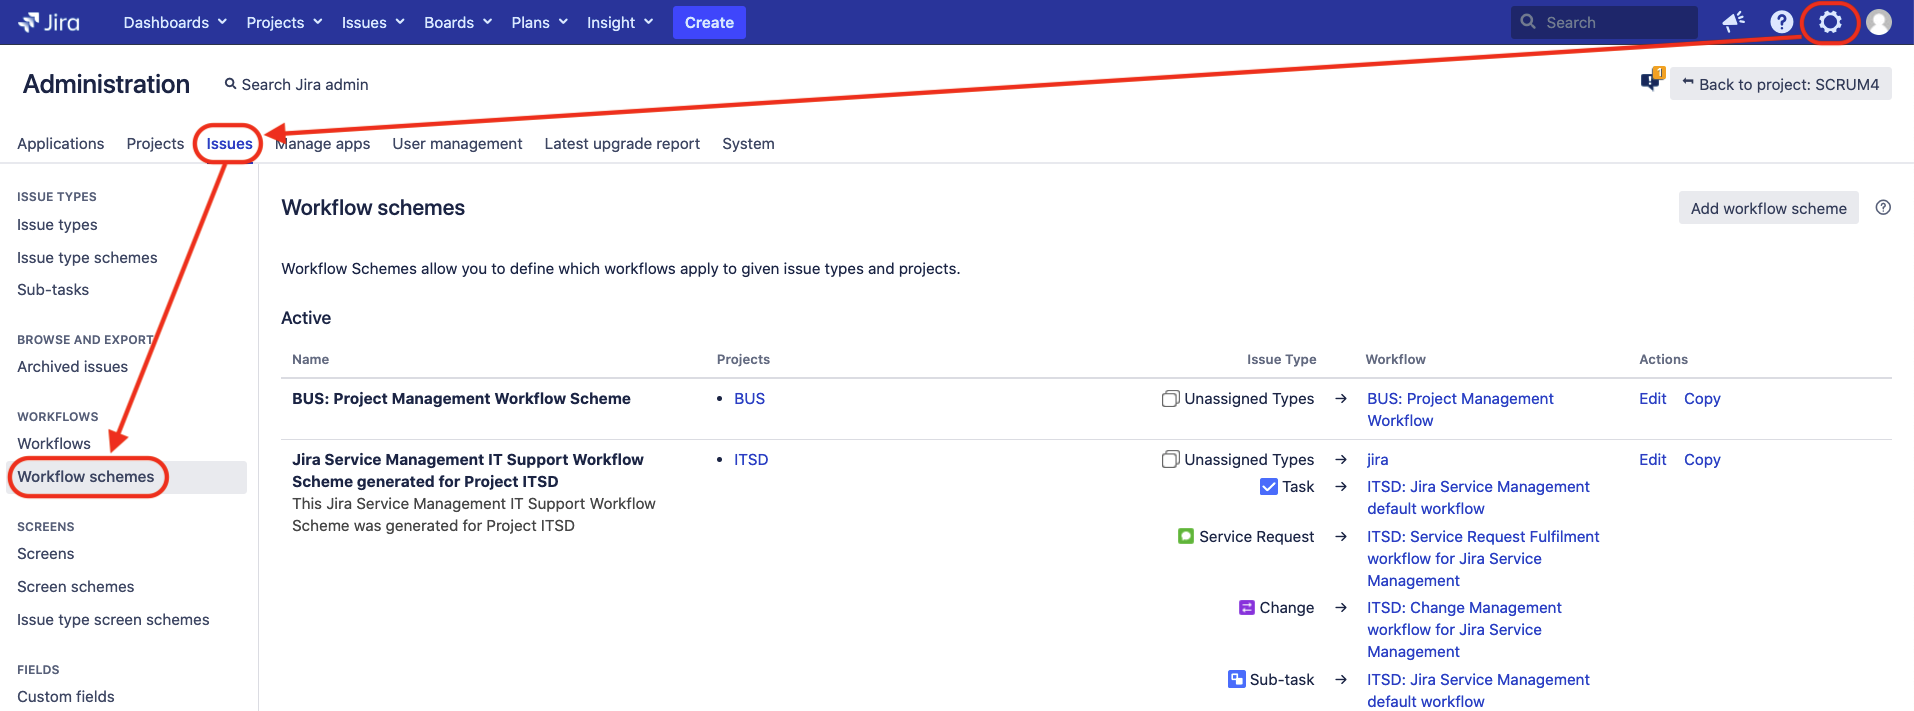Click the Create button

tap(709, 22)
